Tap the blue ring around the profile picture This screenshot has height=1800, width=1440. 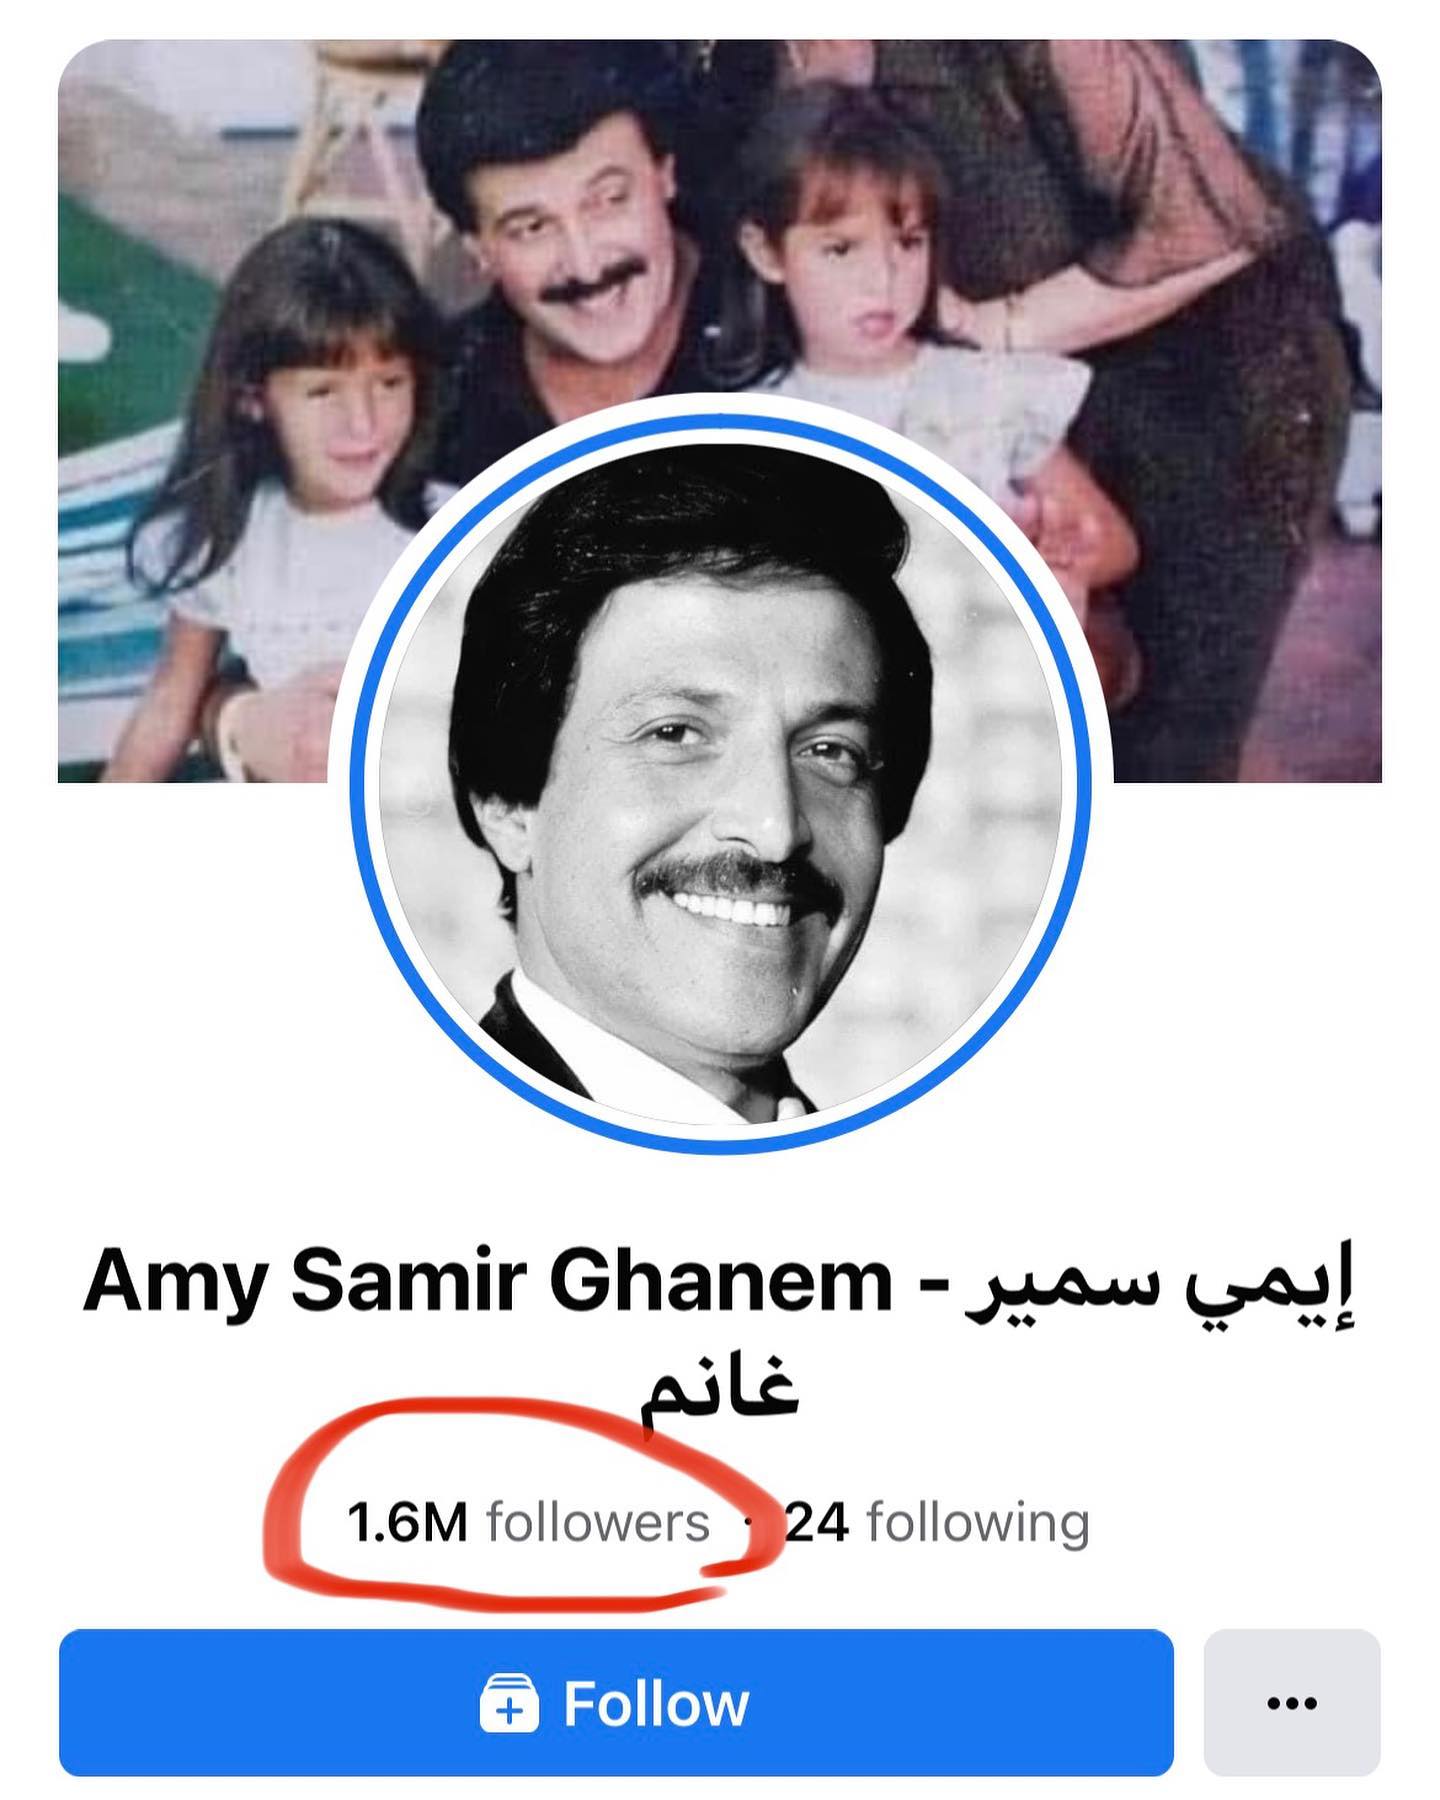point(720,430)
